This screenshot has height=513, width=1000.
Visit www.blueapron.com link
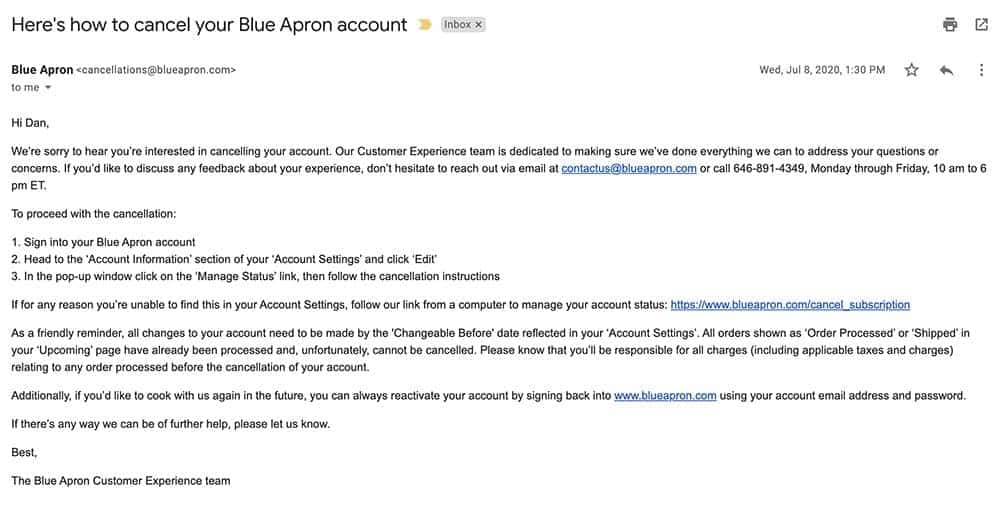pos(665,396)
